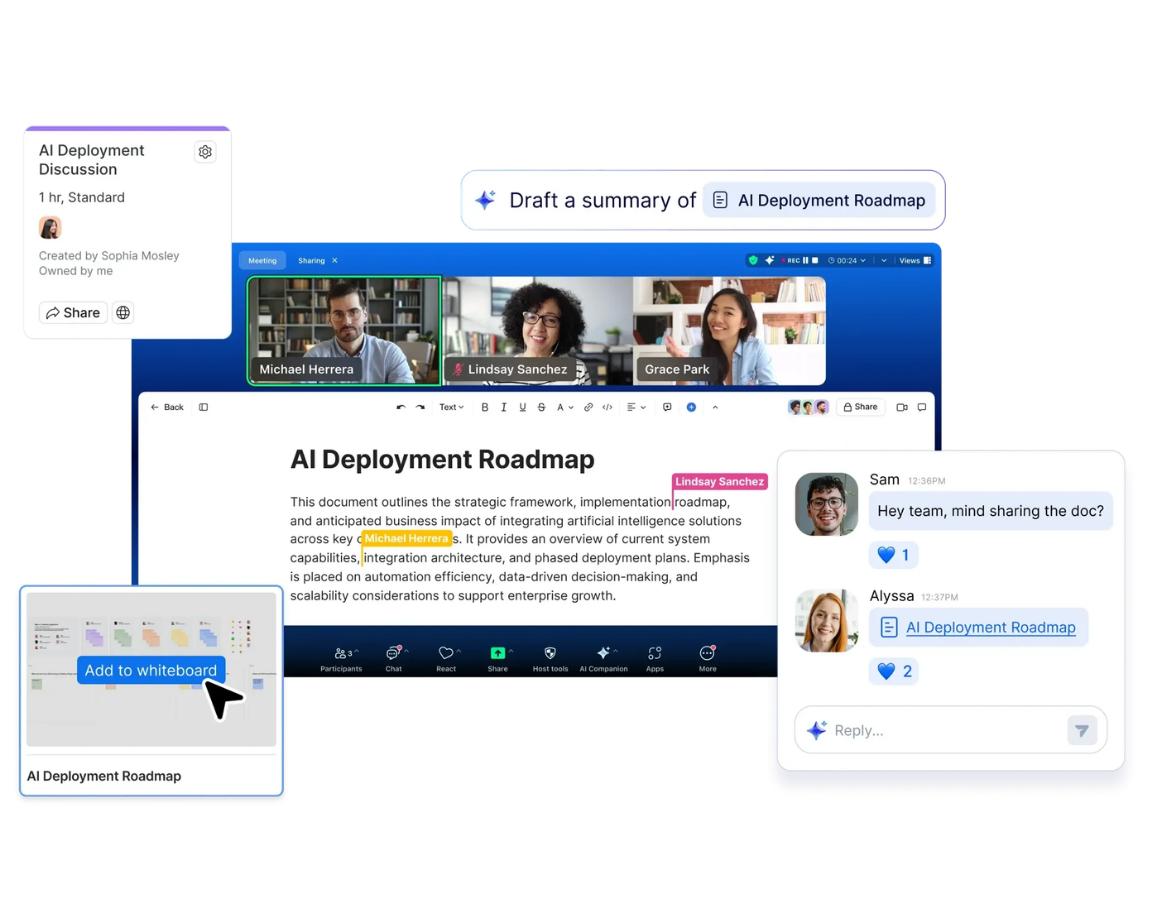Collapse the formatting toolbar with caret
Image resolution: width=1152 pixels, height=919 pixels.
715,407
